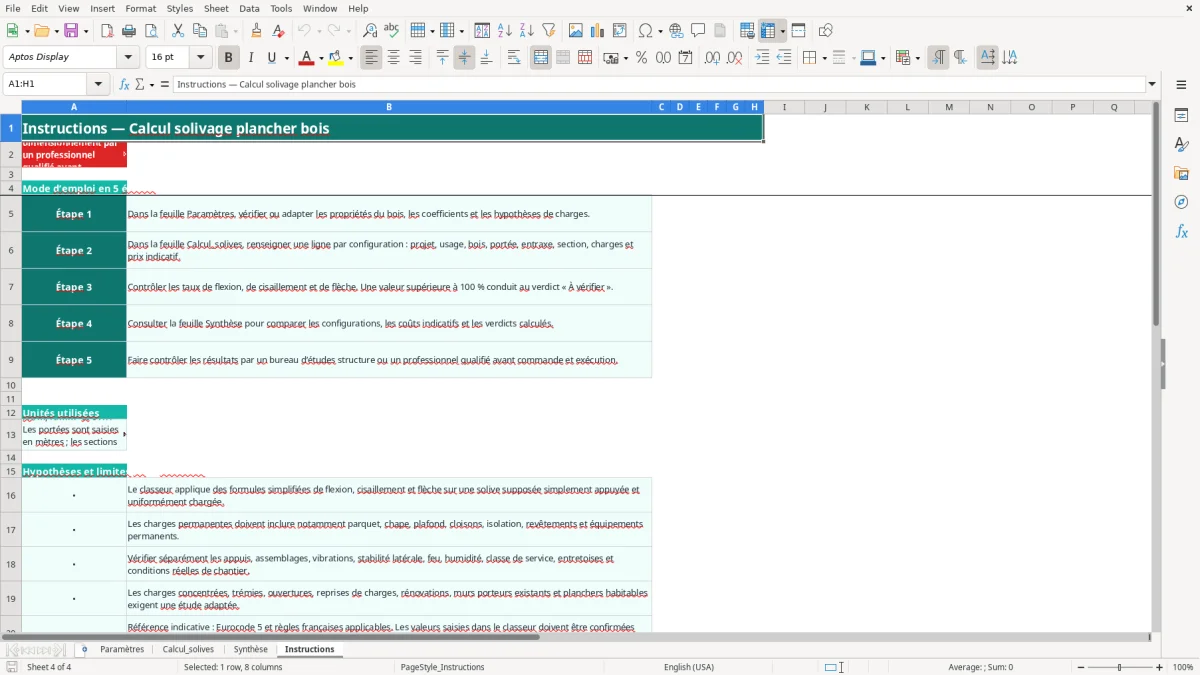1200x675 pixels.
Task: Toggle Freeze Rows and Columns
Action: tap(768, 31)
